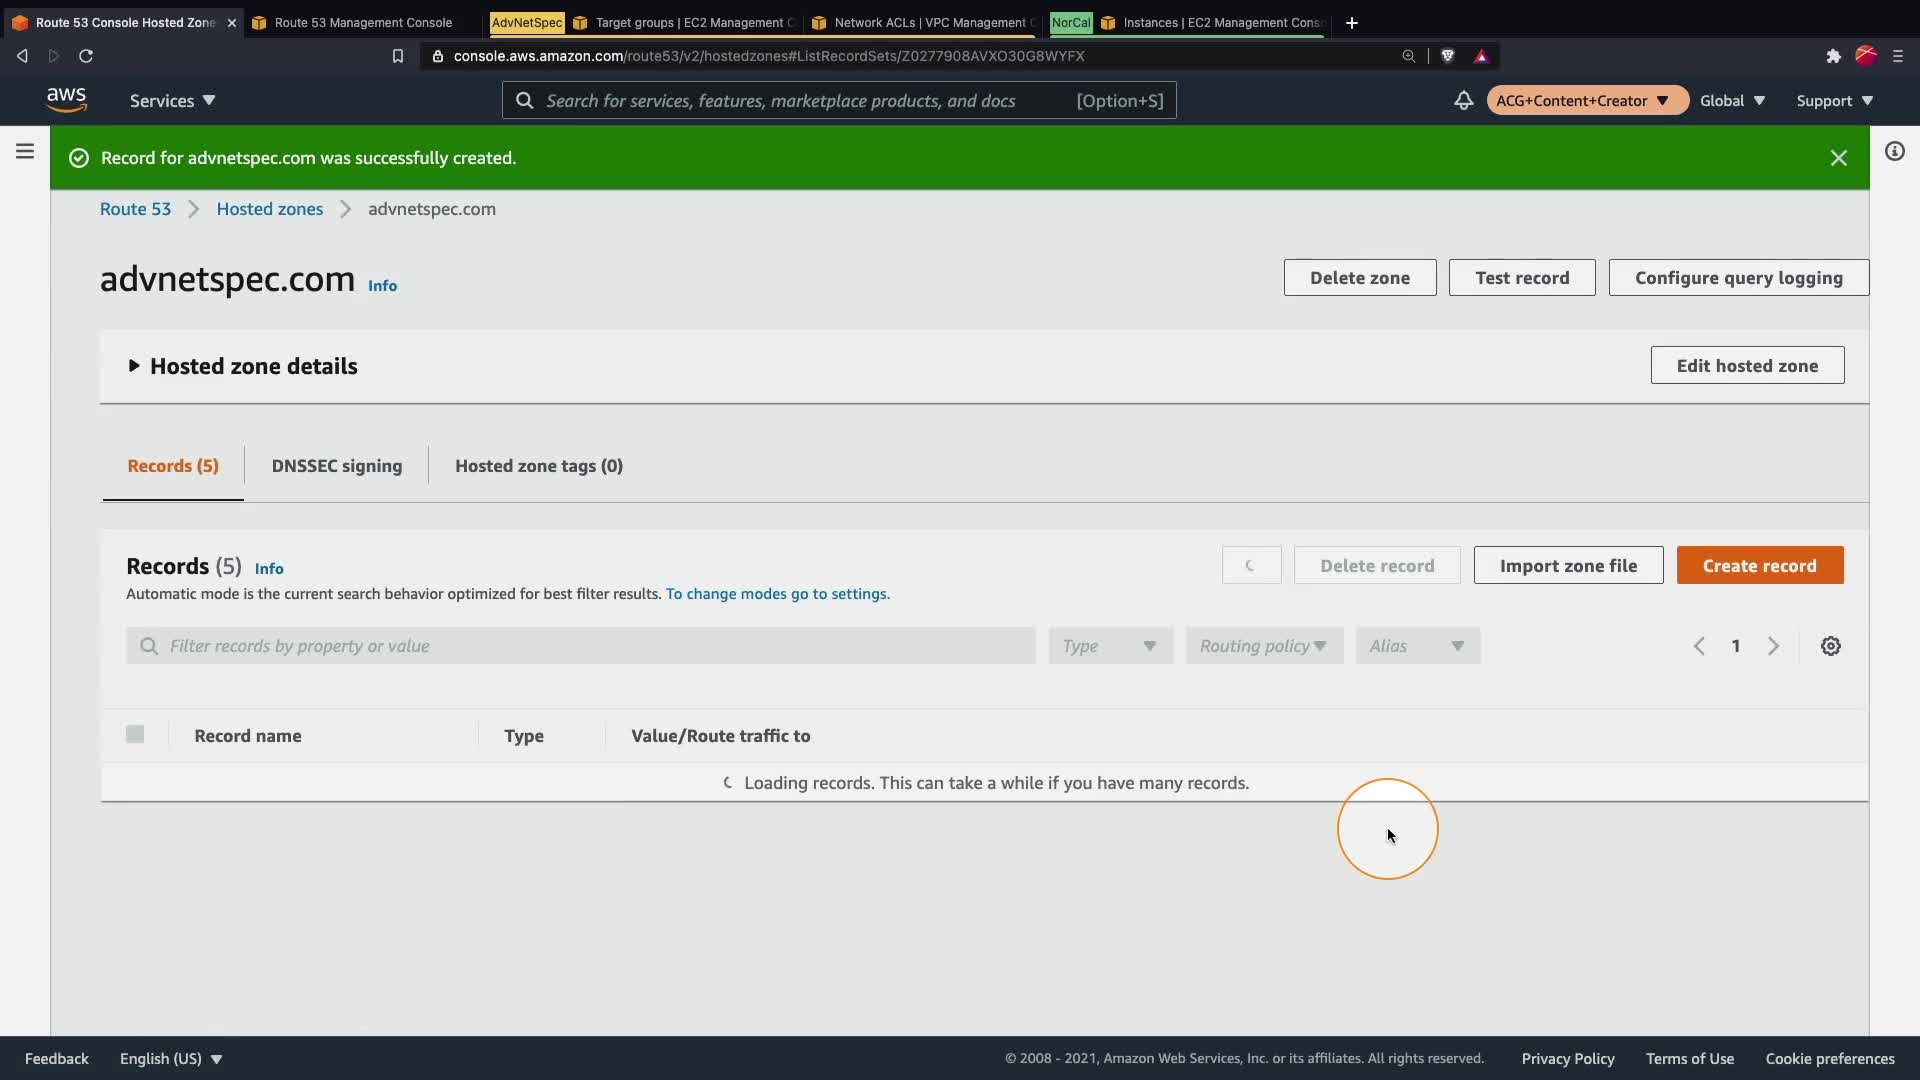The width and height of the screenshot is (1920, 1080).
Task: Switch to DNSSEC signing tab
Action: [x=336, y=466]
